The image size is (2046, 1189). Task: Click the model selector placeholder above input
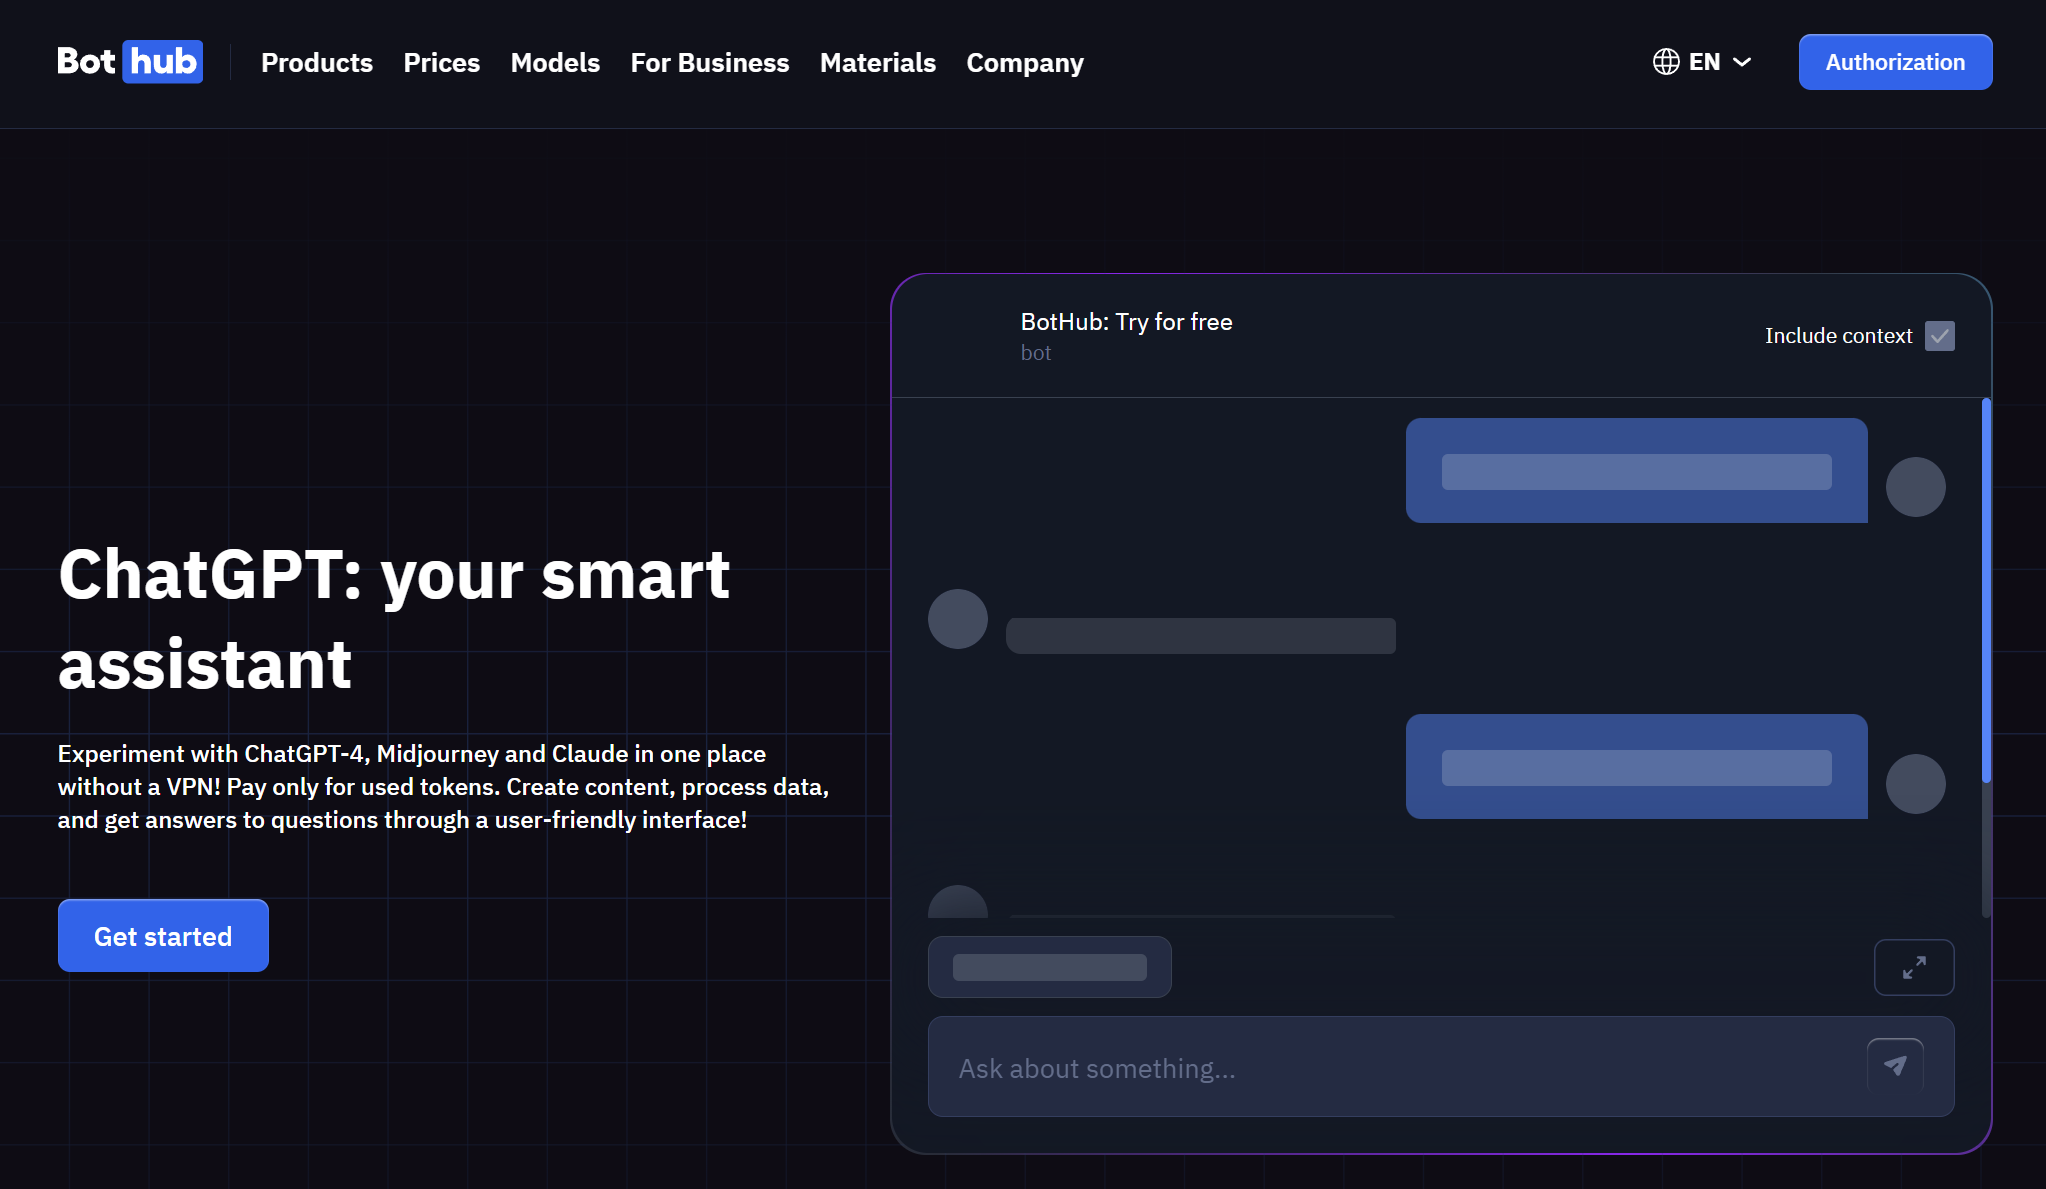pyautogui.click(x=1050, y=967)
